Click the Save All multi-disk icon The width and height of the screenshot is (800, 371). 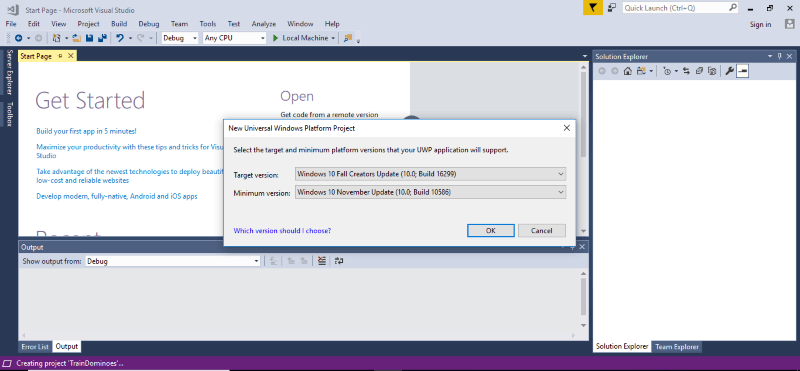pos(102,38)
